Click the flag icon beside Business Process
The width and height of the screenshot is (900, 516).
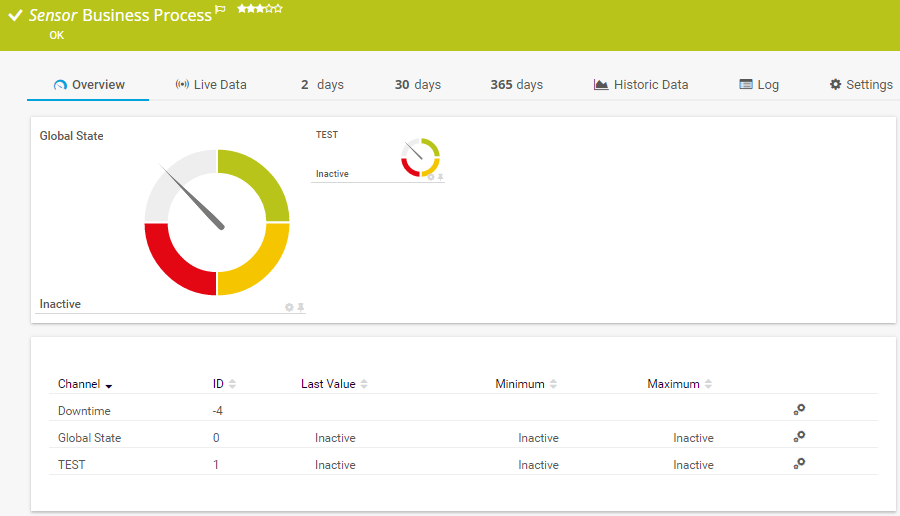coord(220,9)
